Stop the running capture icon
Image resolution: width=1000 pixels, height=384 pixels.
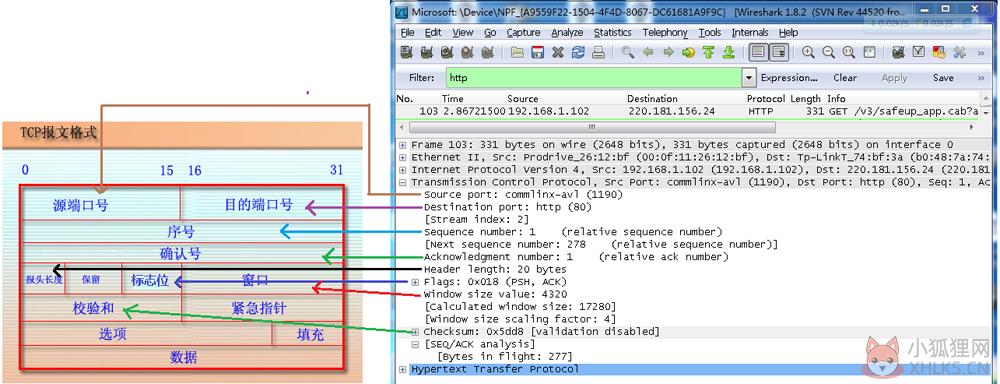tap(467, 53)
